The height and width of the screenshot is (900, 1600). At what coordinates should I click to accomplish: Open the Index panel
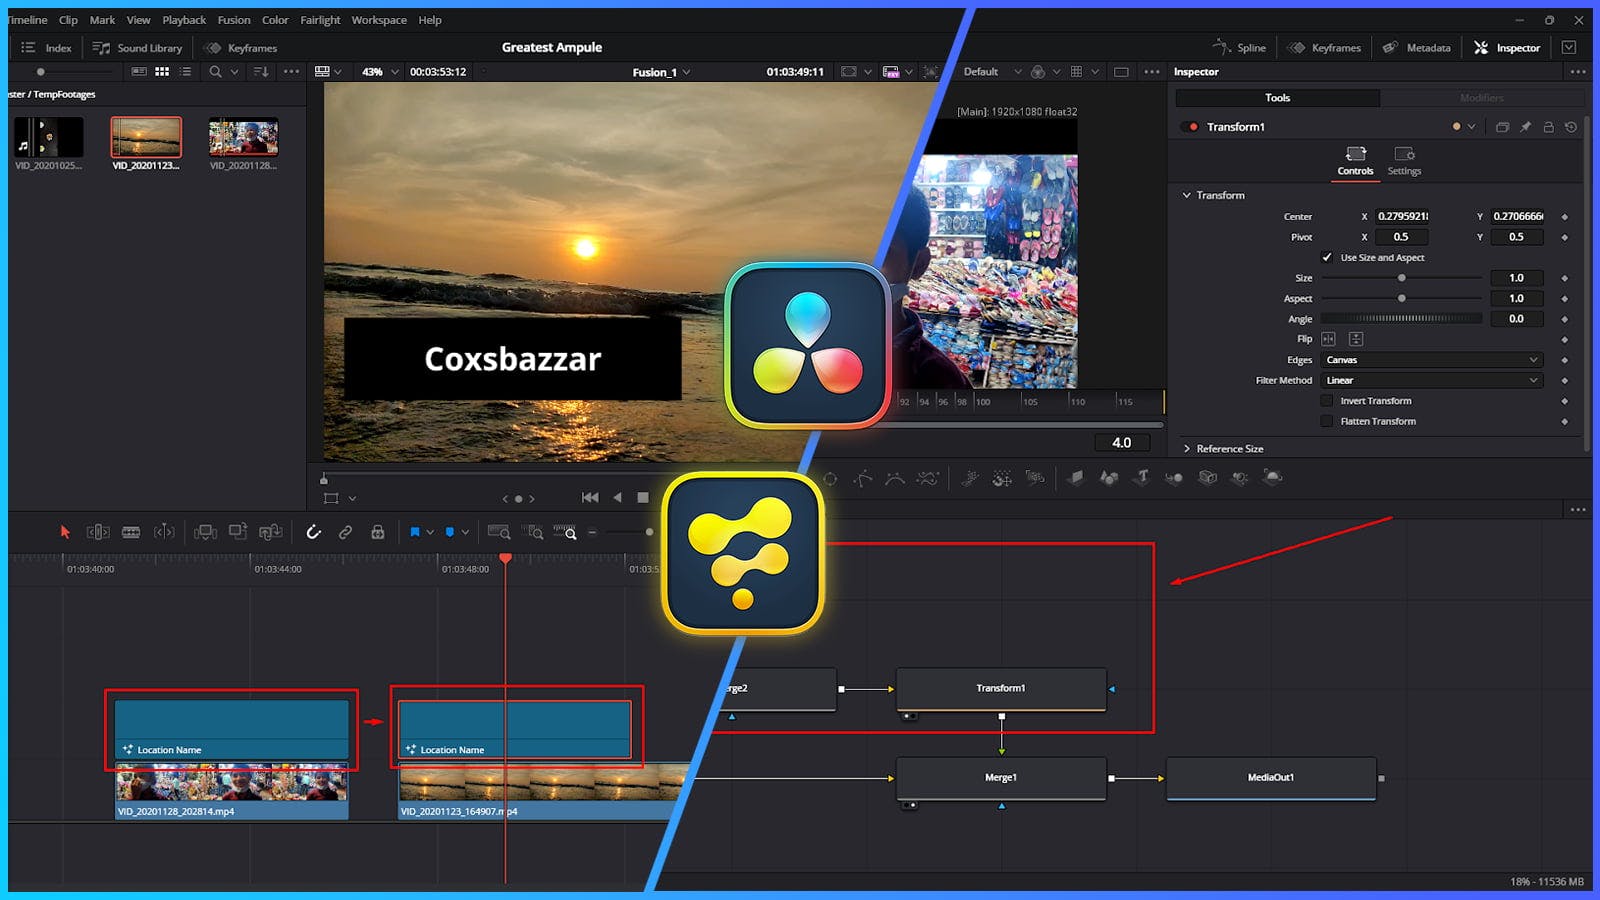point(46,47)
